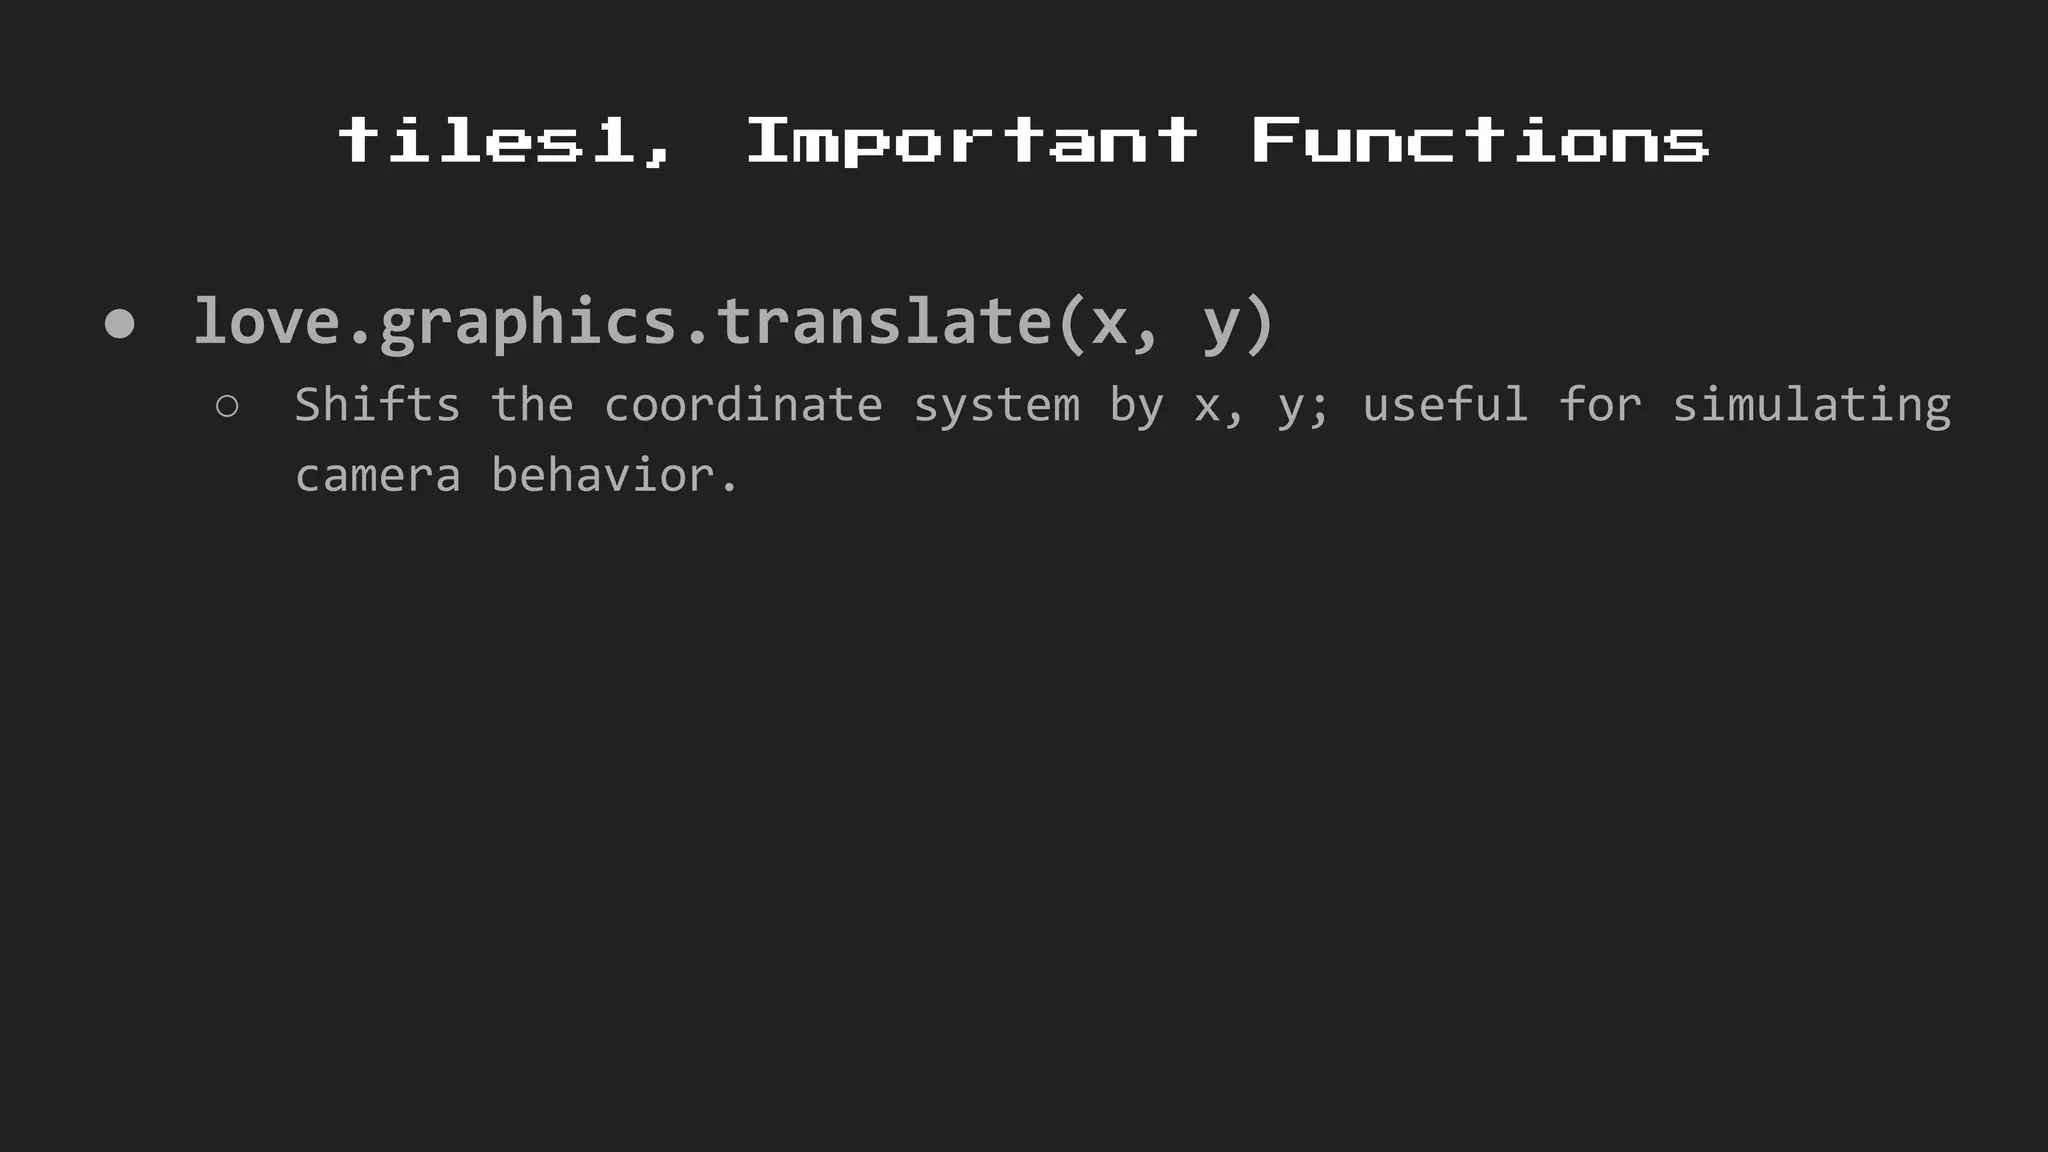2048x1152 pixels.
Task: Click "graphics" in the function name
Action: pyautogui.click(x=527, y=322)
